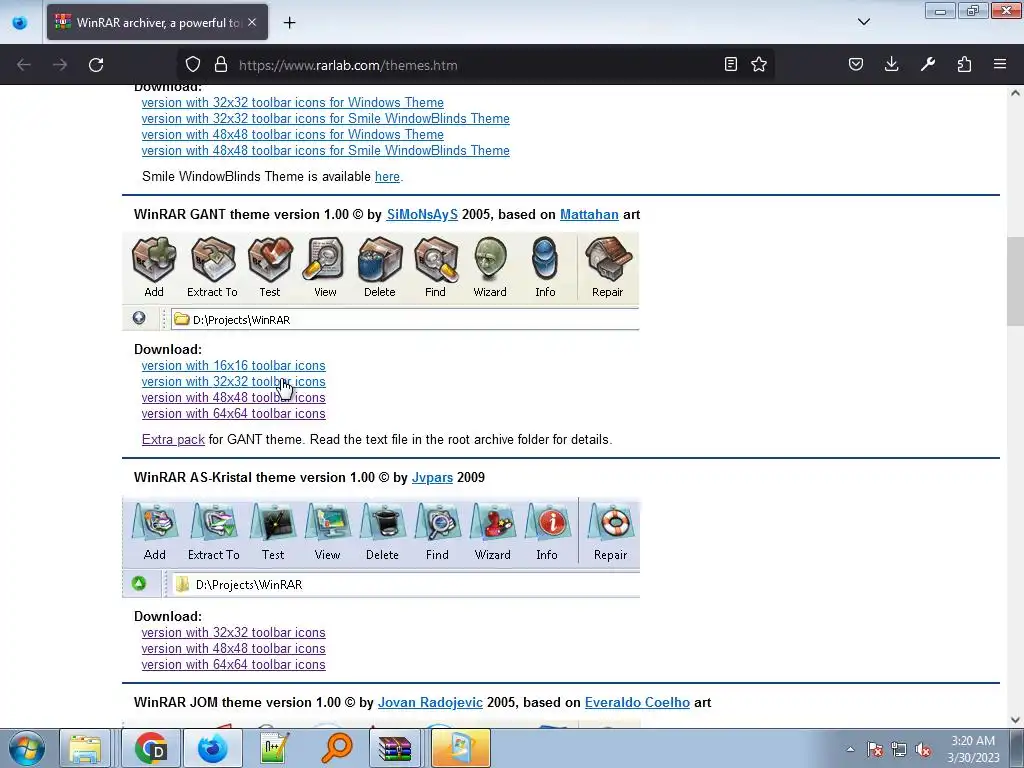
Task: View site tracking protection shield
Action: click(x=193, y=65)
